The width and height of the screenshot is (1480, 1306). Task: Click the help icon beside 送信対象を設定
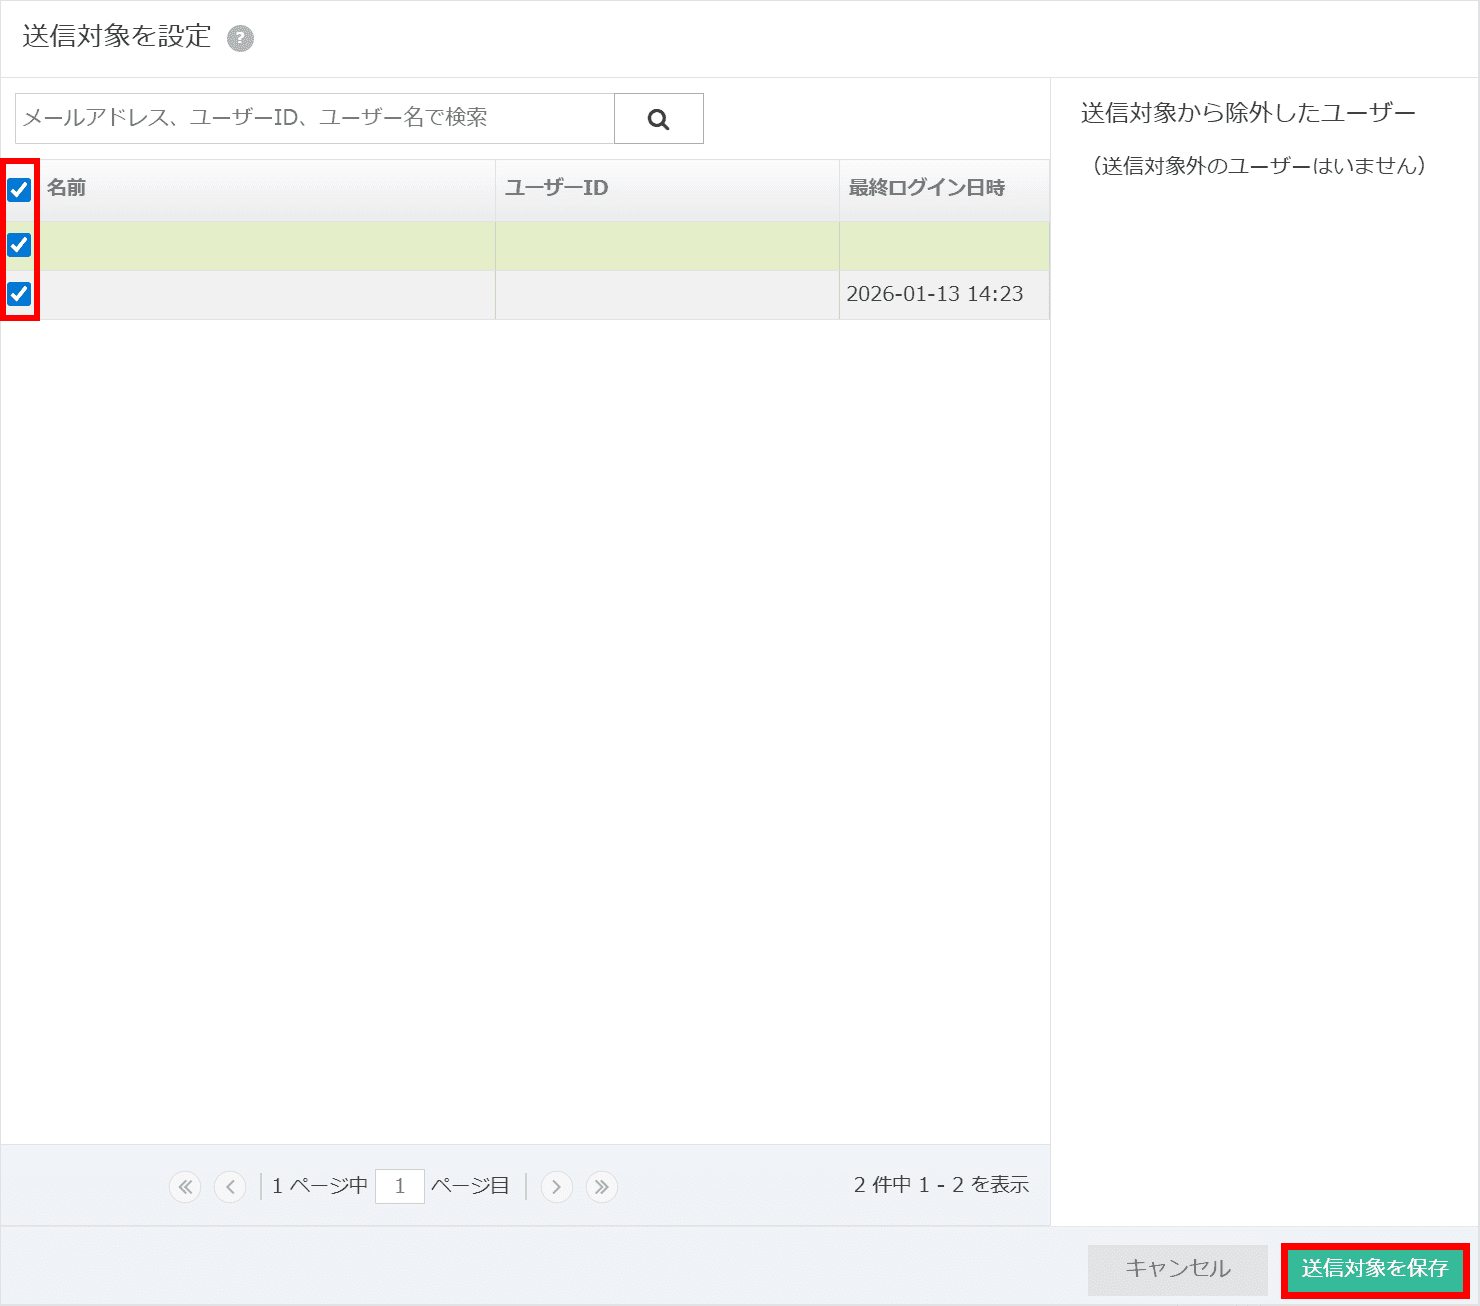(x=240, y=39)
